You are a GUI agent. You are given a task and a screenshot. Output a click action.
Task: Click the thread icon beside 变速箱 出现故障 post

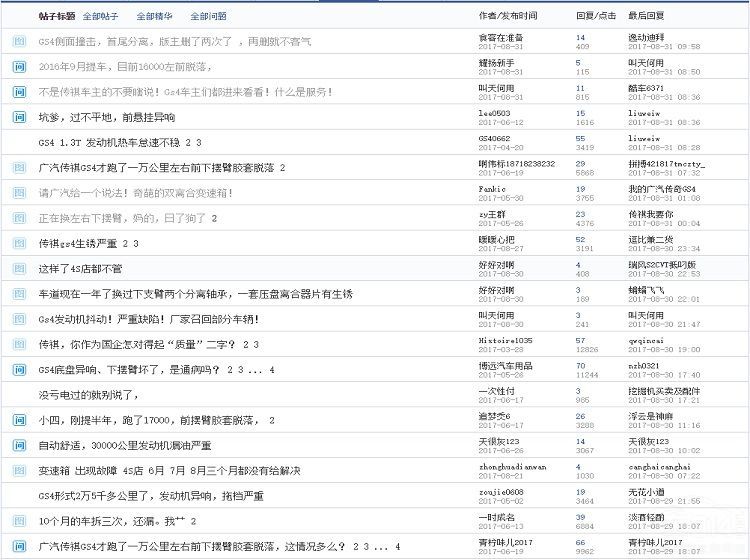click(x=19, y=470)
